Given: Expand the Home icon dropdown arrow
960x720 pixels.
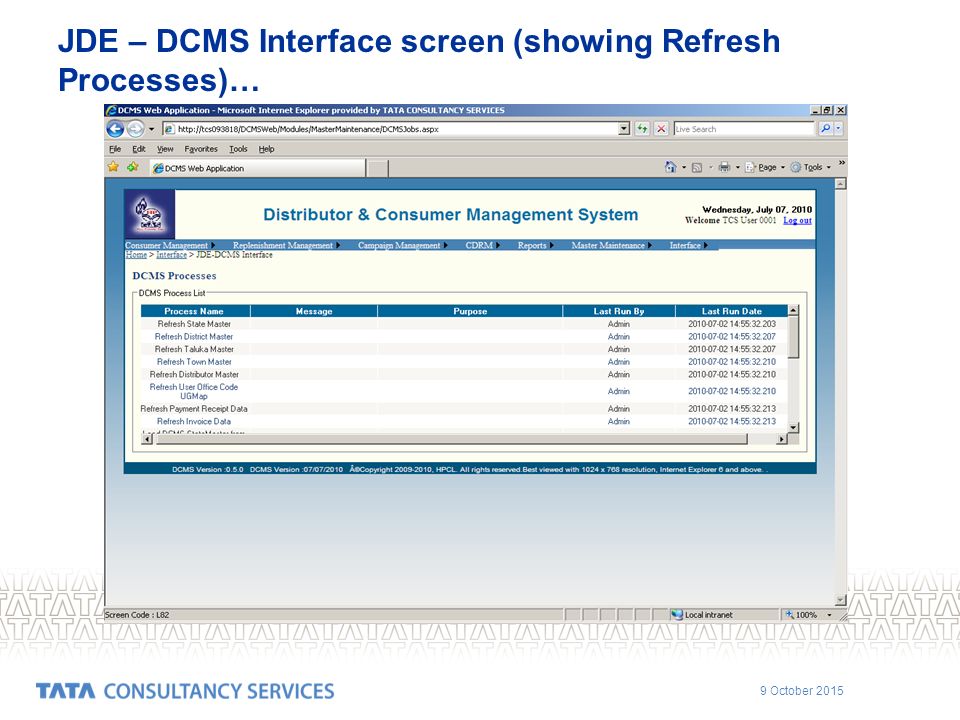Looking at the screenshot, I should pyautogui.click(x=684, y=167).
